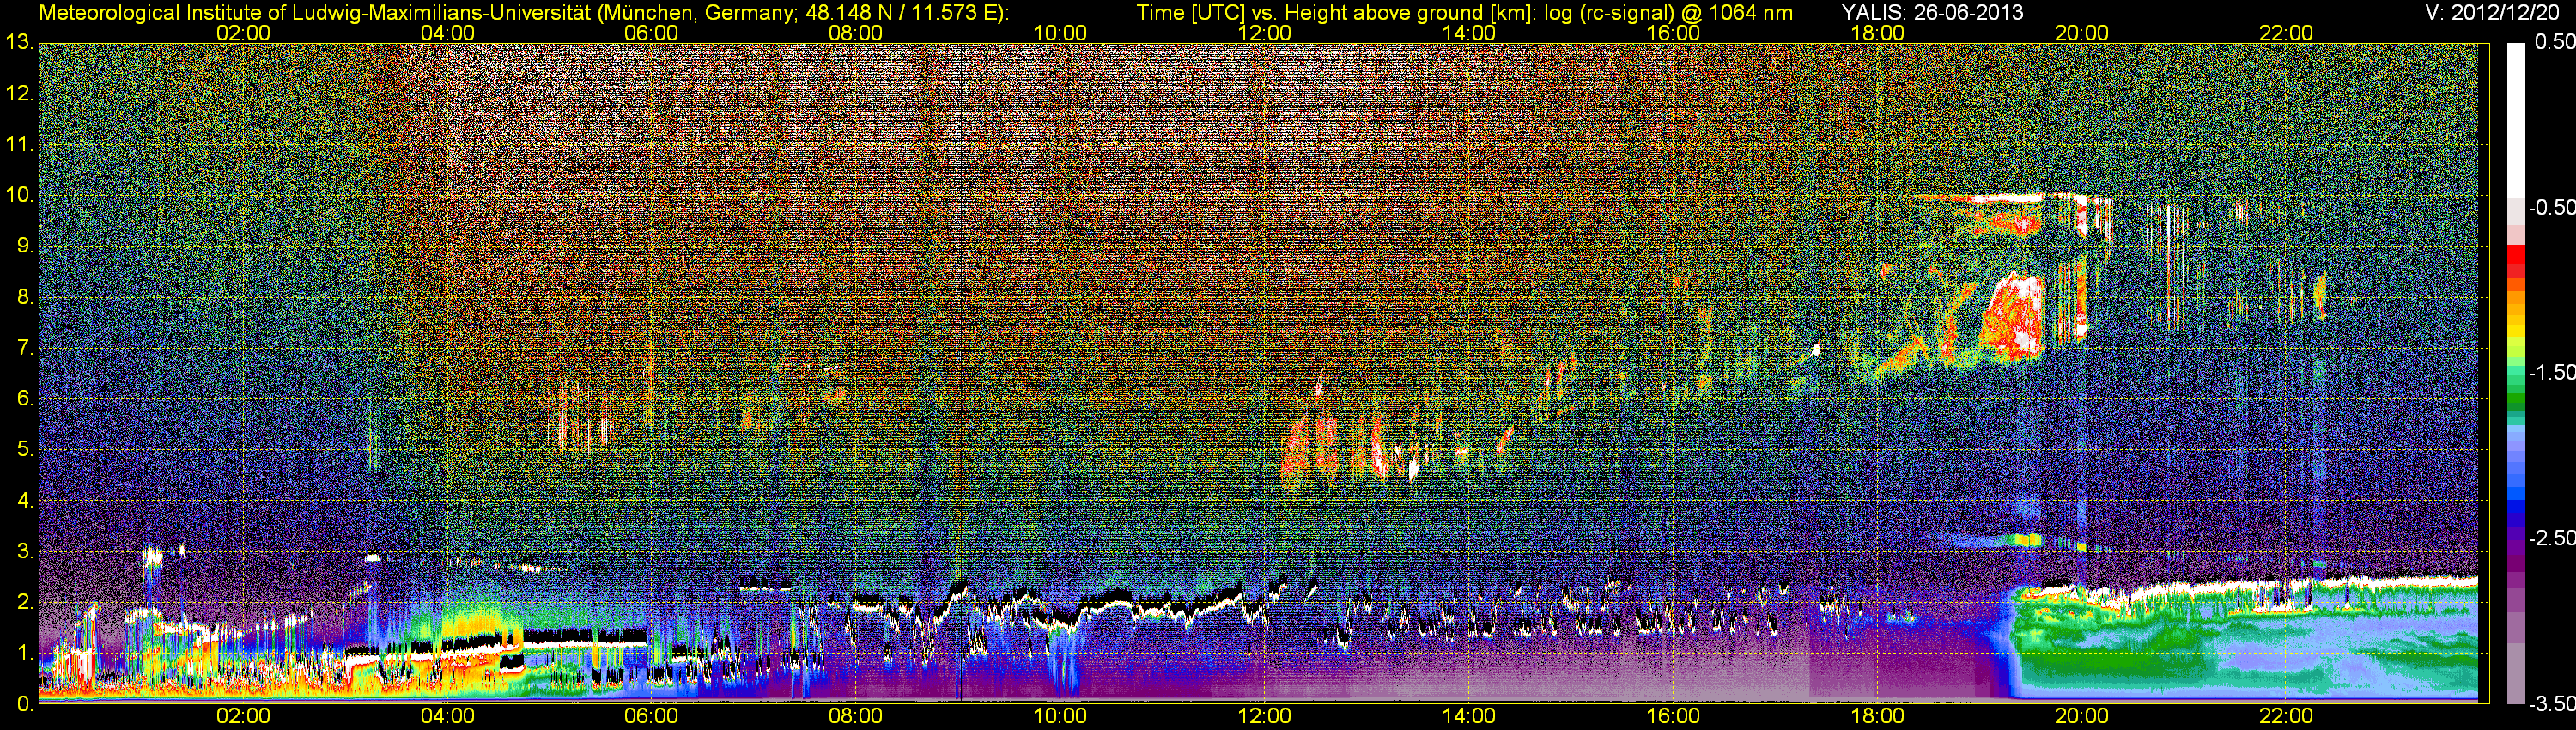Viewport: 2576px width, 730px height.
Task: Click the colorbar value -1.50
Action: 2551,372
